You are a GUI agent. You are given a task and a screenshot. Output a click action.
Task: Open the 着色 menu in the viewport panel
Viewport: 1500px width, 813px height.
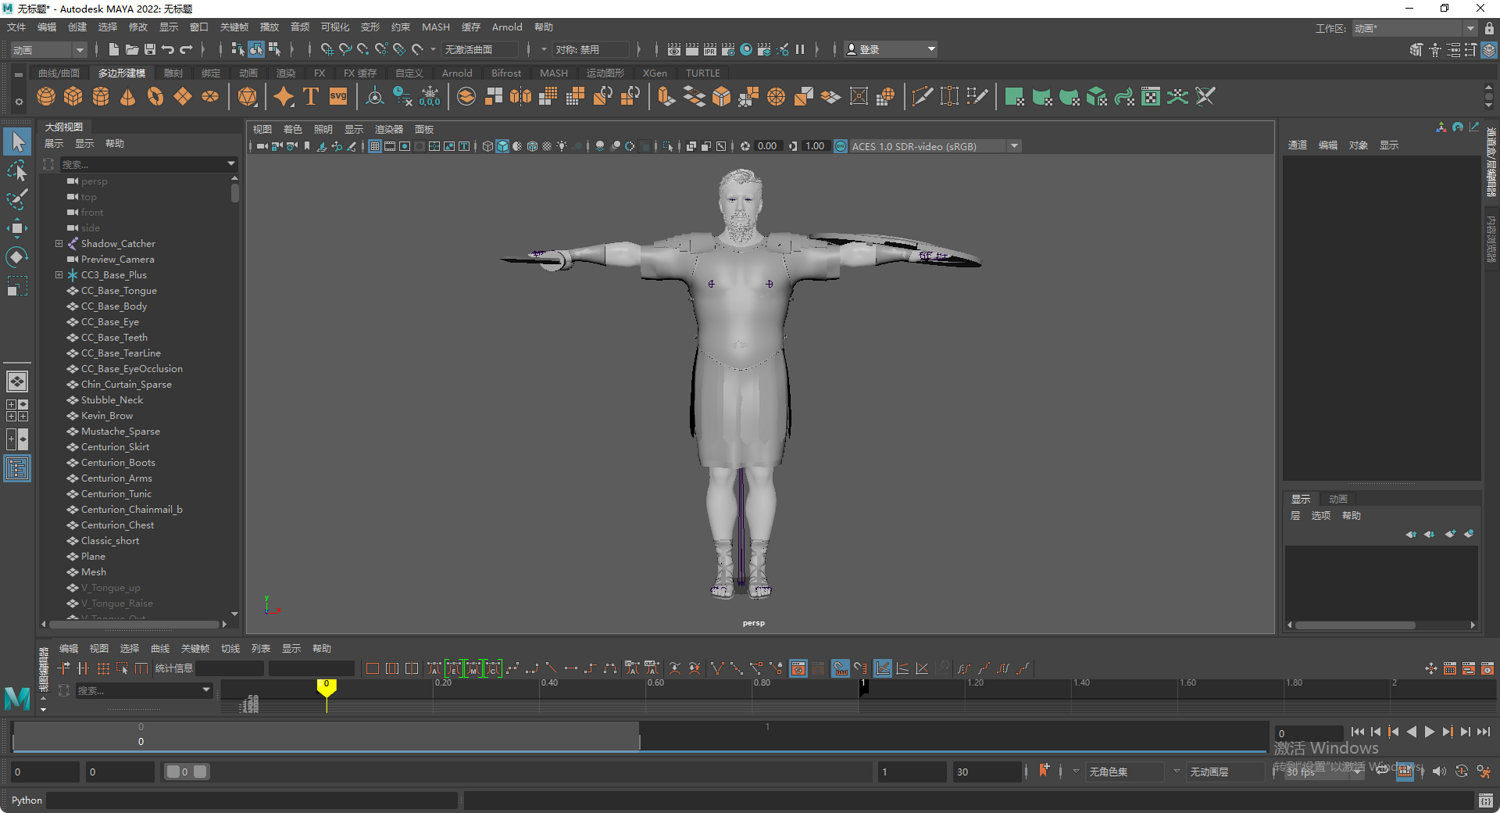(x=293, y=130)
